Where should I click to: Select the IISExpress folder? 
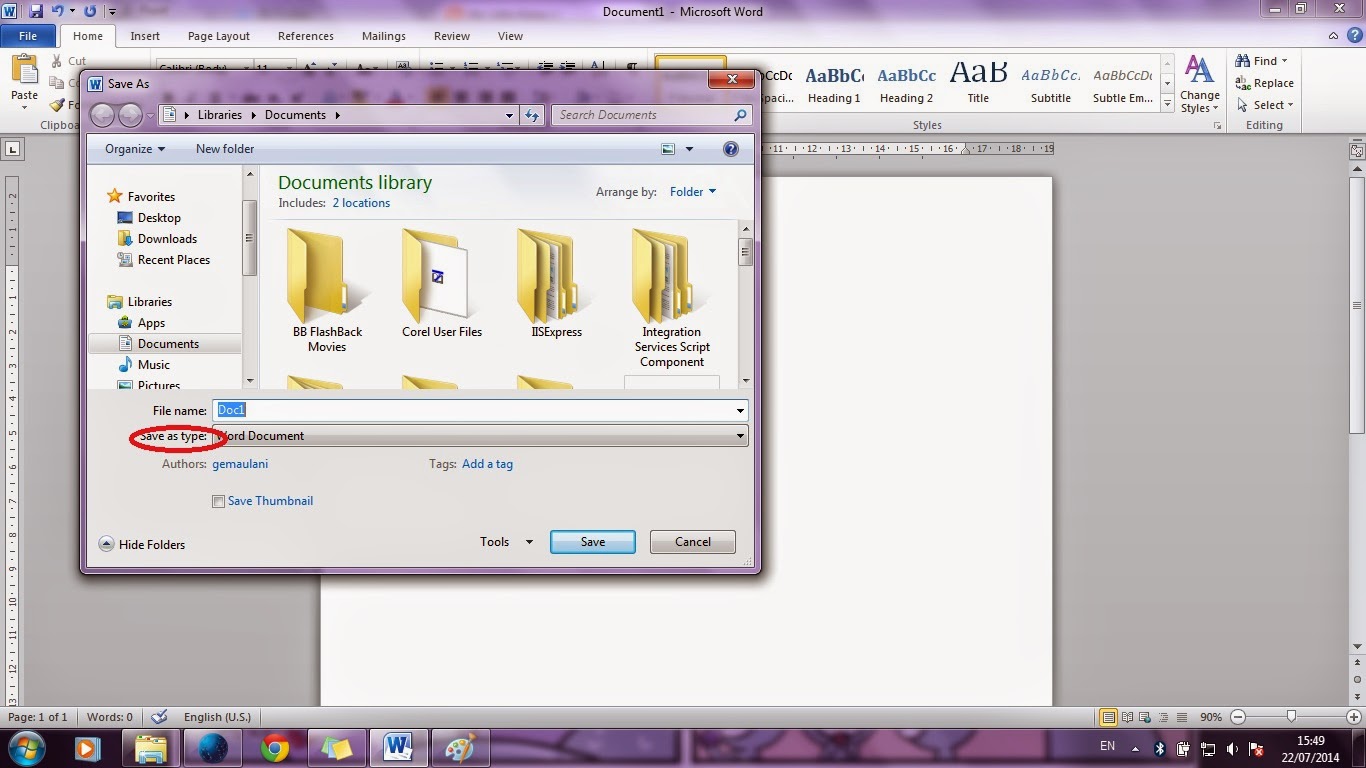(557, 283)
